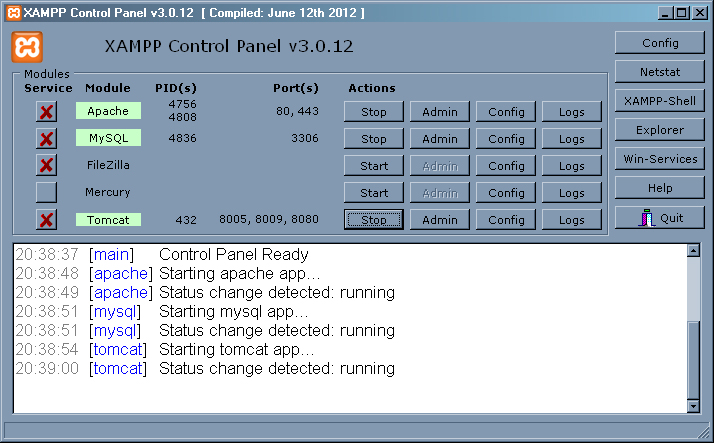The image size is (714, 443).
Task: Toggle the FileZilla service checkbox
Action: [x=46, y=165]
